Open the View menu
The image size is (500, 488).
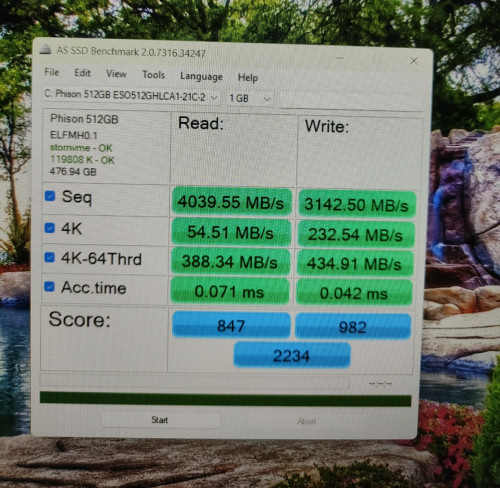116,74
